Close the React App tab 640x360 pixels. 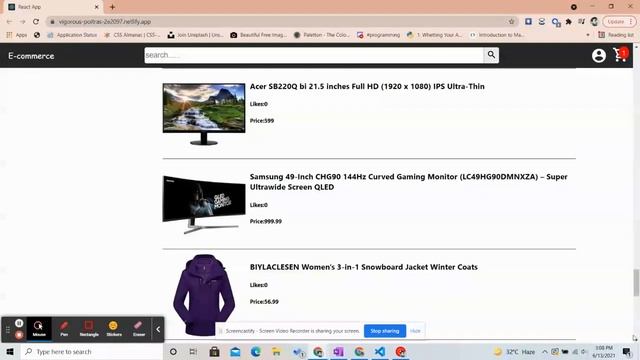click(97, 7)
